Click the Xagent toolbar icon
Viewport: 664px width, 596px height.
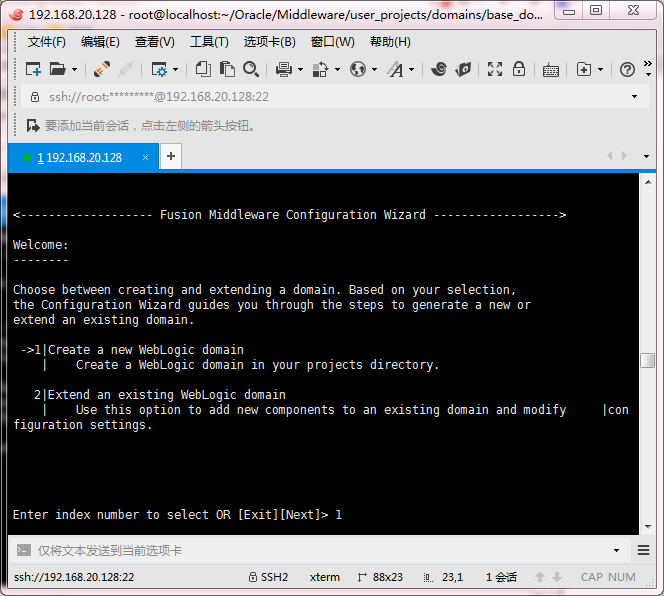click(463, 69)
